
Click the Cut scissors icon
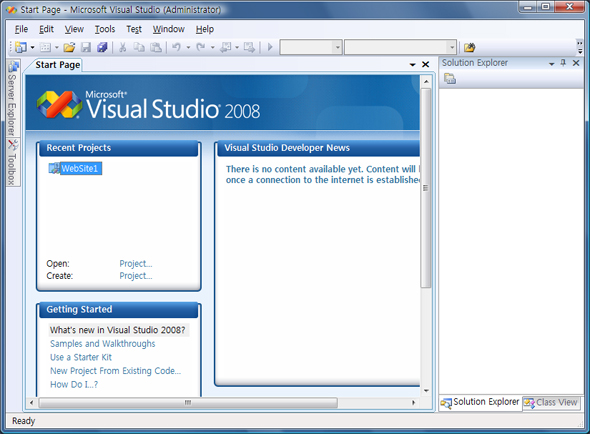coord(122,47)
